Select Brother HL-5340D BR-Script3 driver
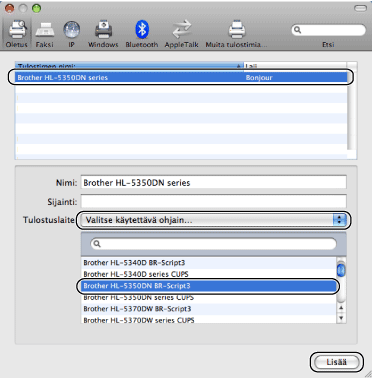Screen dimensions: 372x379 click(x=209, y=263)
